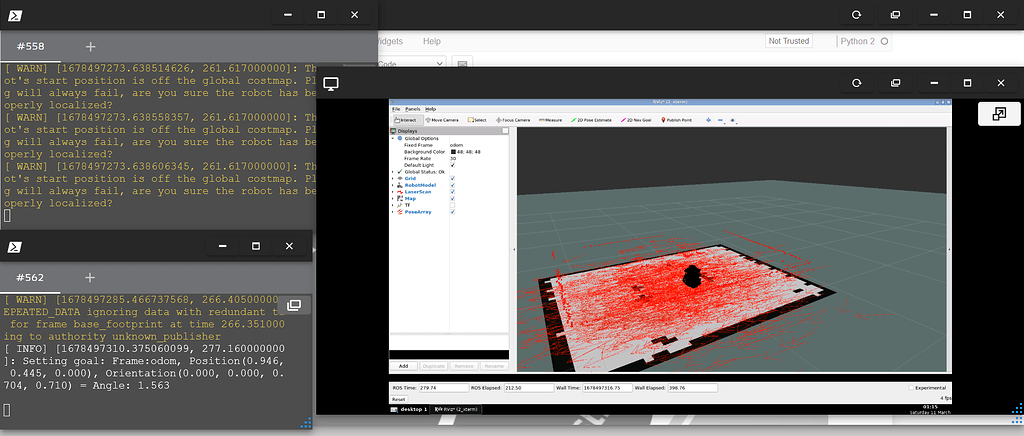Hide the Map display via checkbox
1024x436 pixels.
(453, 198)
